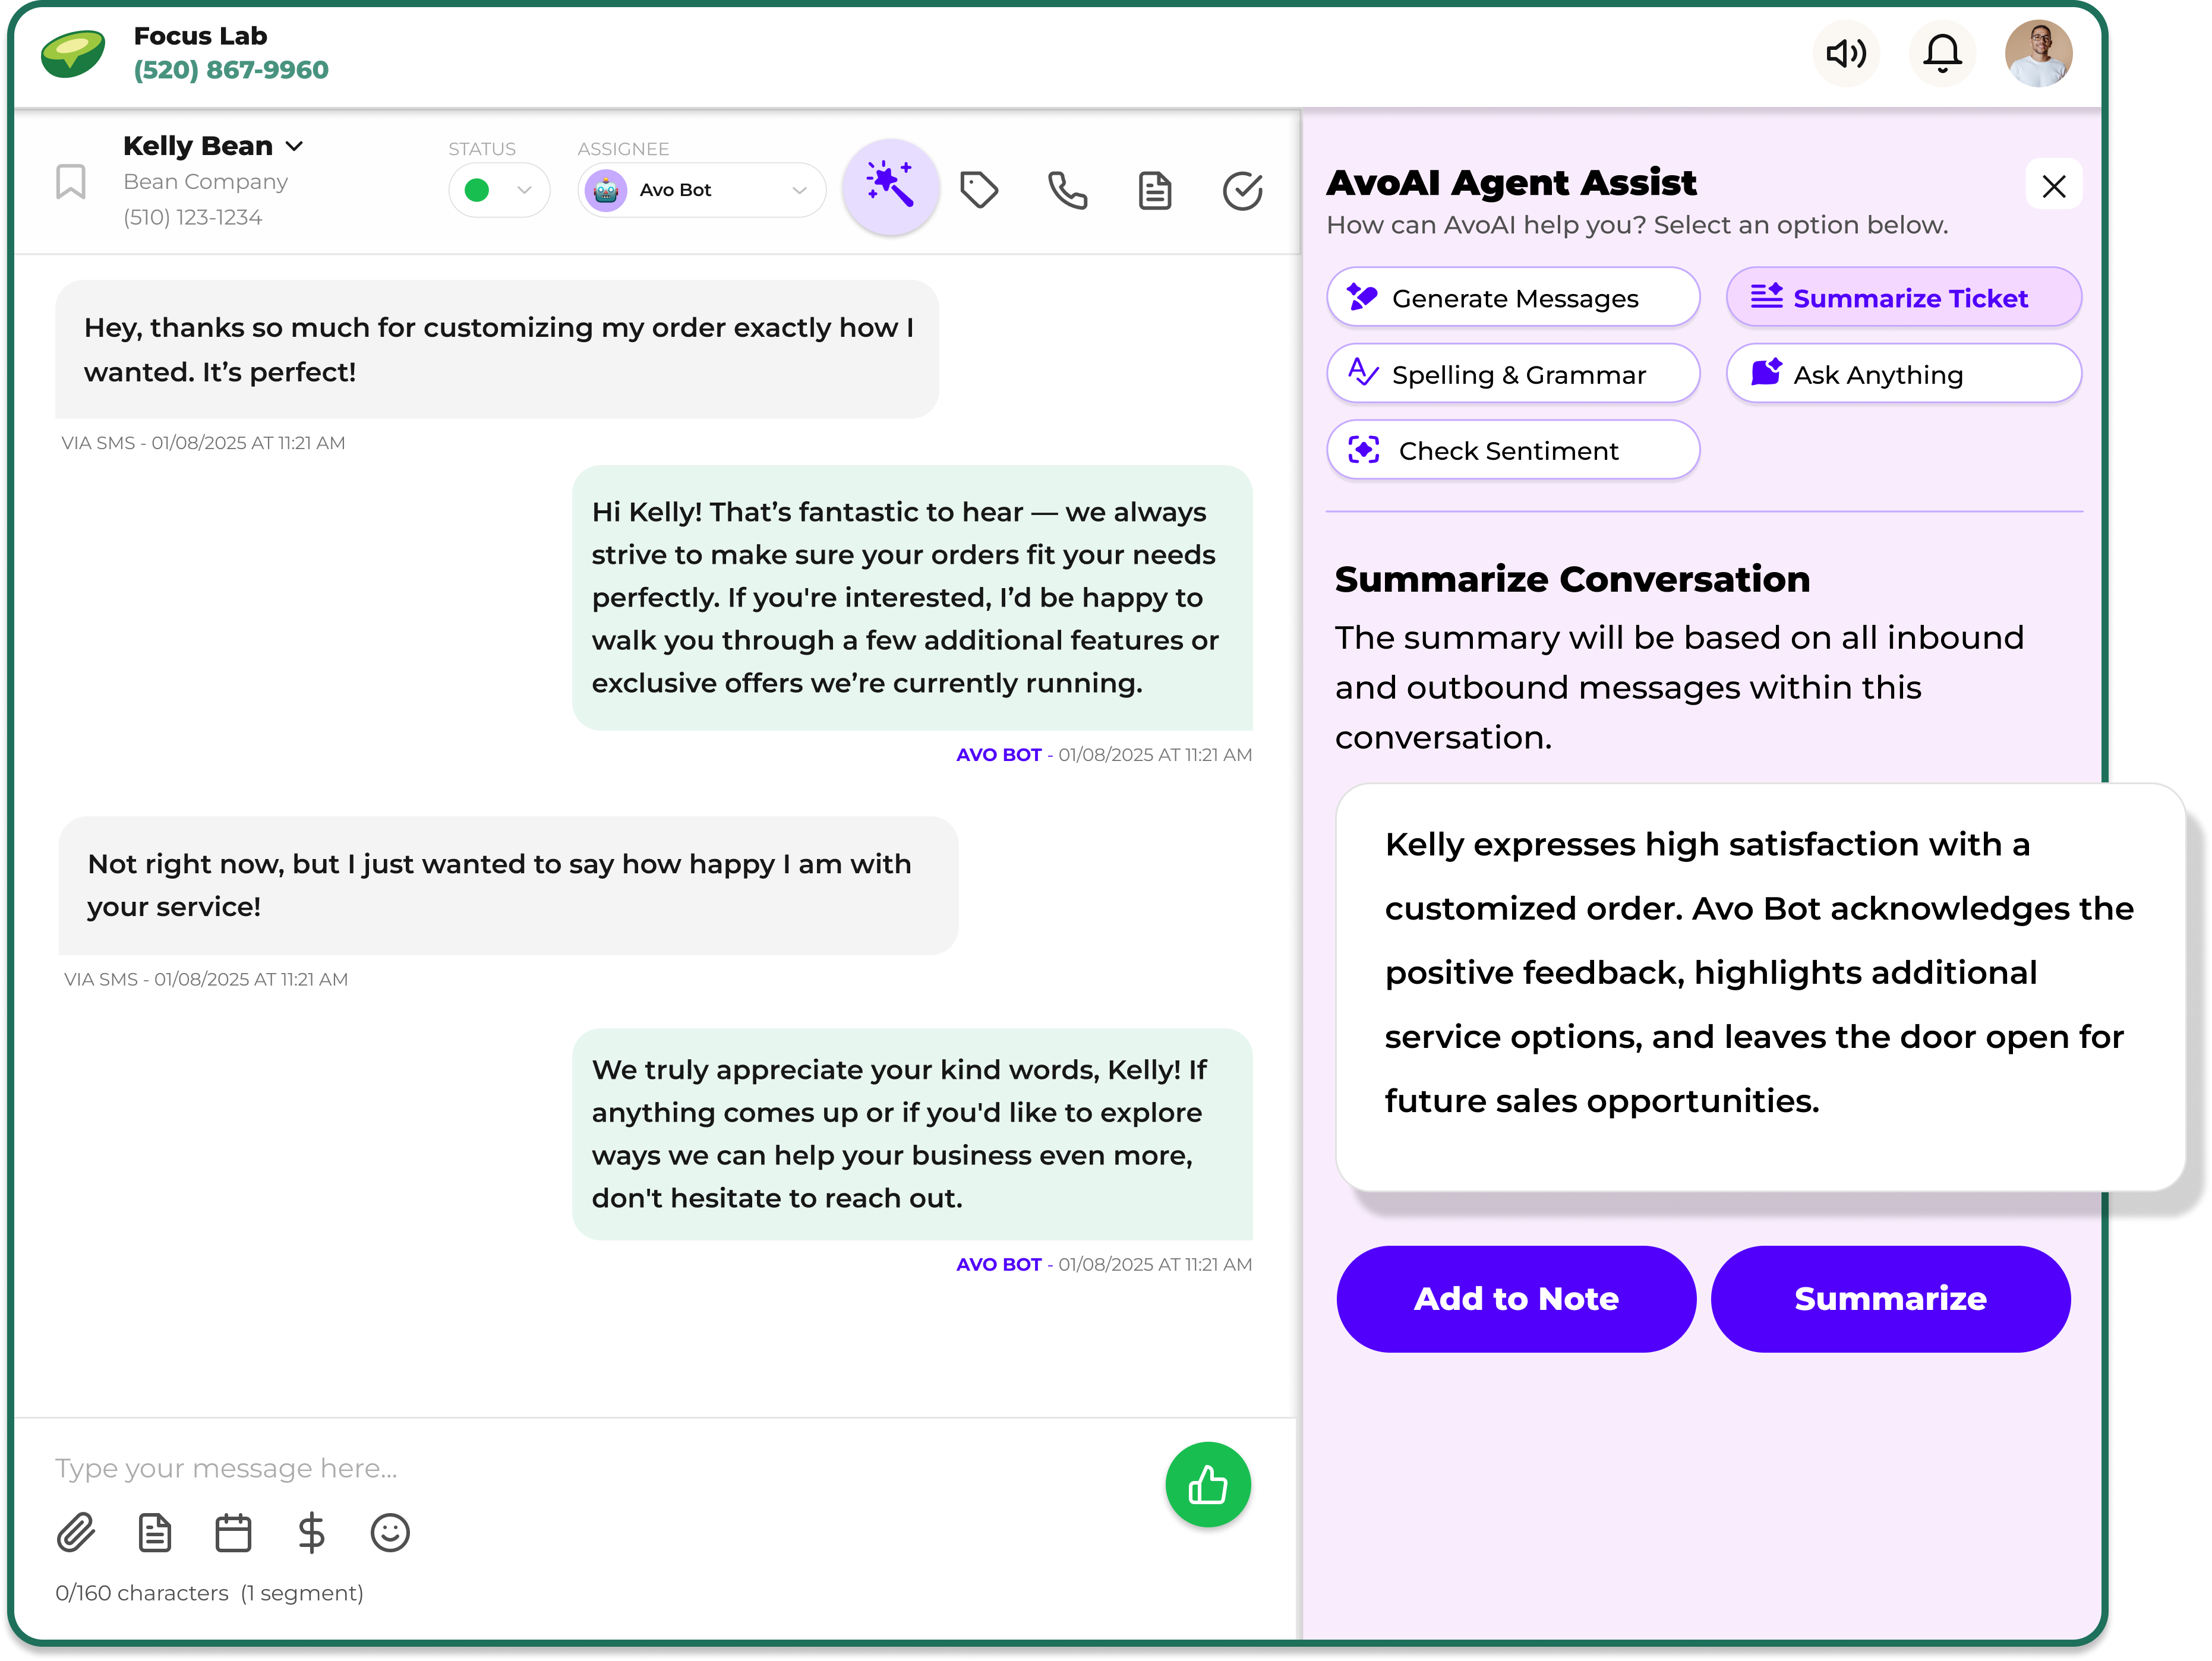Screen dimensions: 2212x1661
Task: Click the "We truly appreciate your kind words" bubble
Action: tap(912, 1133)
